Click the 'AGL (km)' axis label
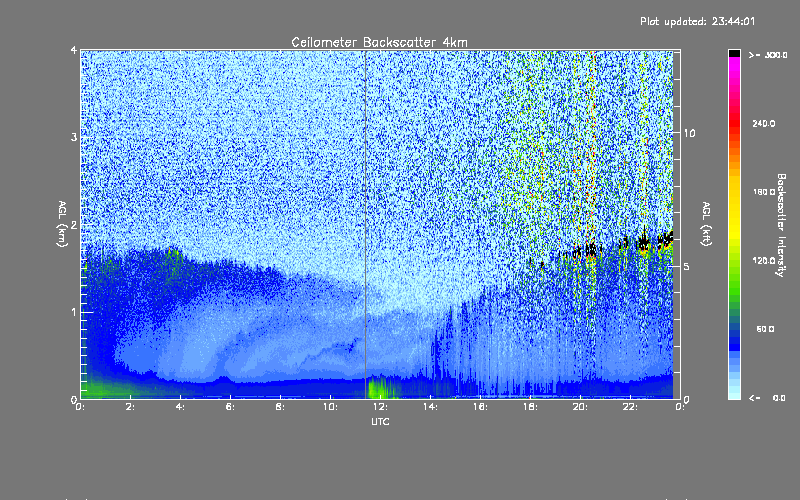 62,224
